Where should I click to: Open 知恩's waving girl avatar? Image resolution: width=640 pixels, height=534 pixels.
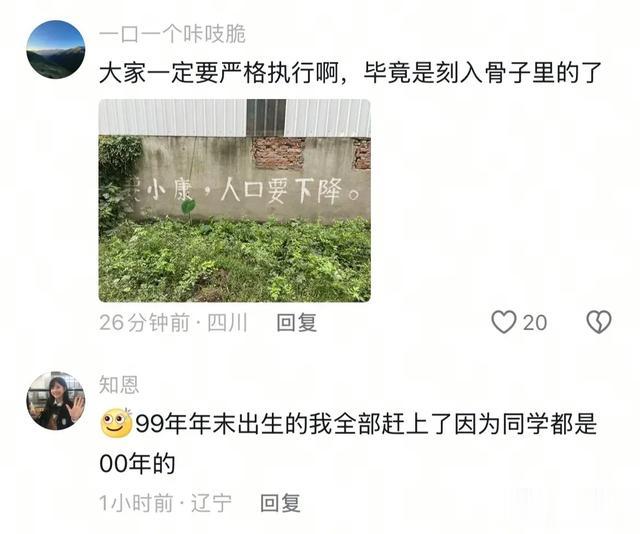coord(56,400)
